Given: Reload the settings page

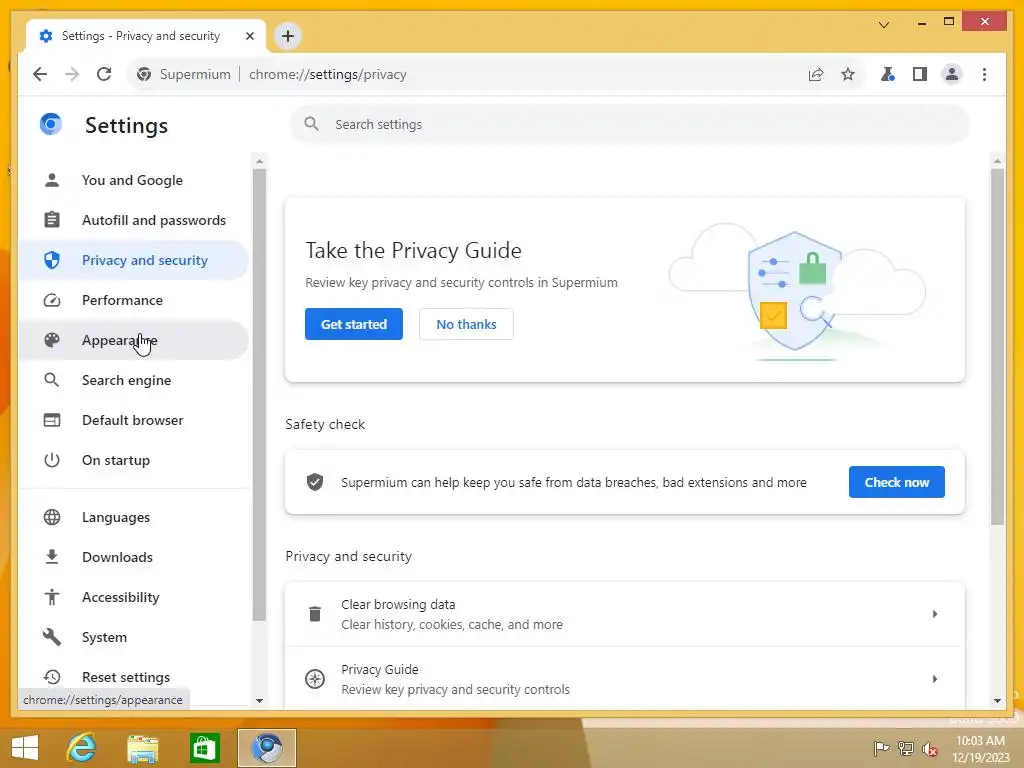Looking at the screenshot, I should point(104,74).
